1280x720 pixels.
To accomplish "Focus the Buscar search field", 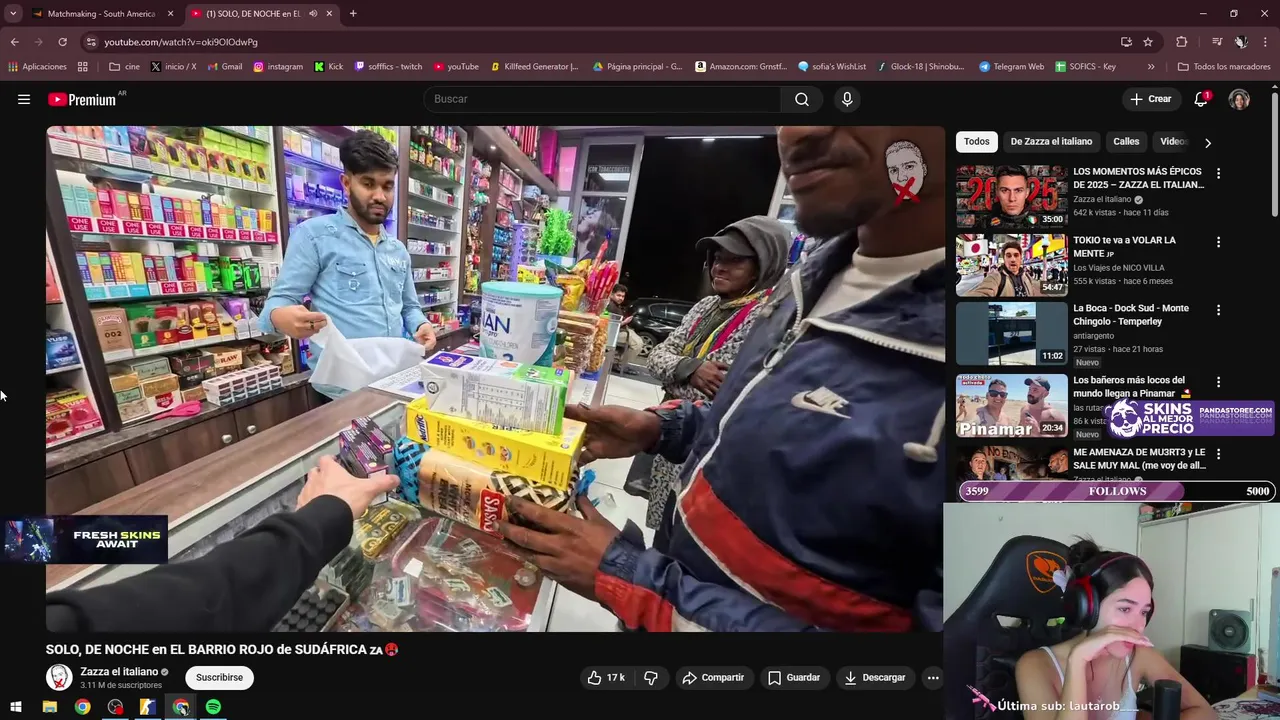I will pyautogui.click(x=603, y=99).
